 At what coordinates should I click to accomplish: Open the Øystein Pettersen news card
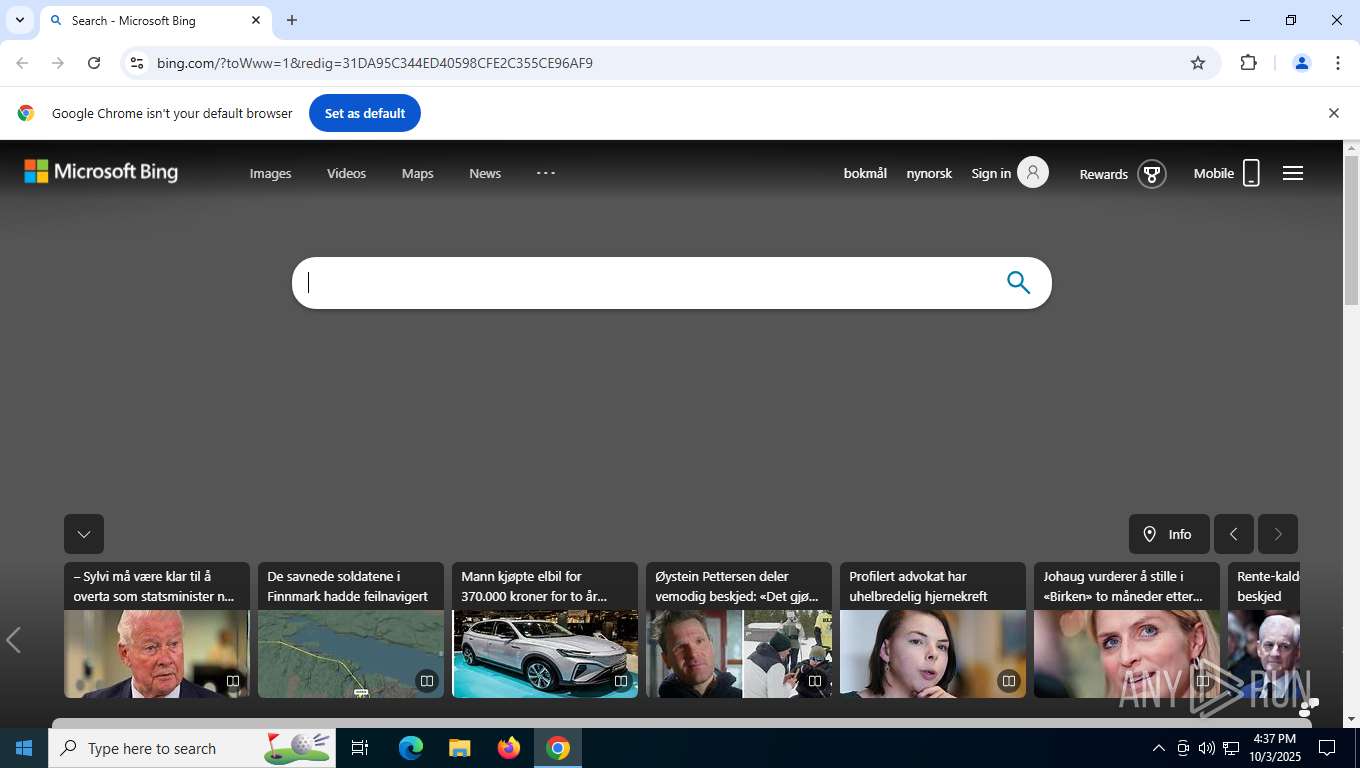[x=739, y=630]
